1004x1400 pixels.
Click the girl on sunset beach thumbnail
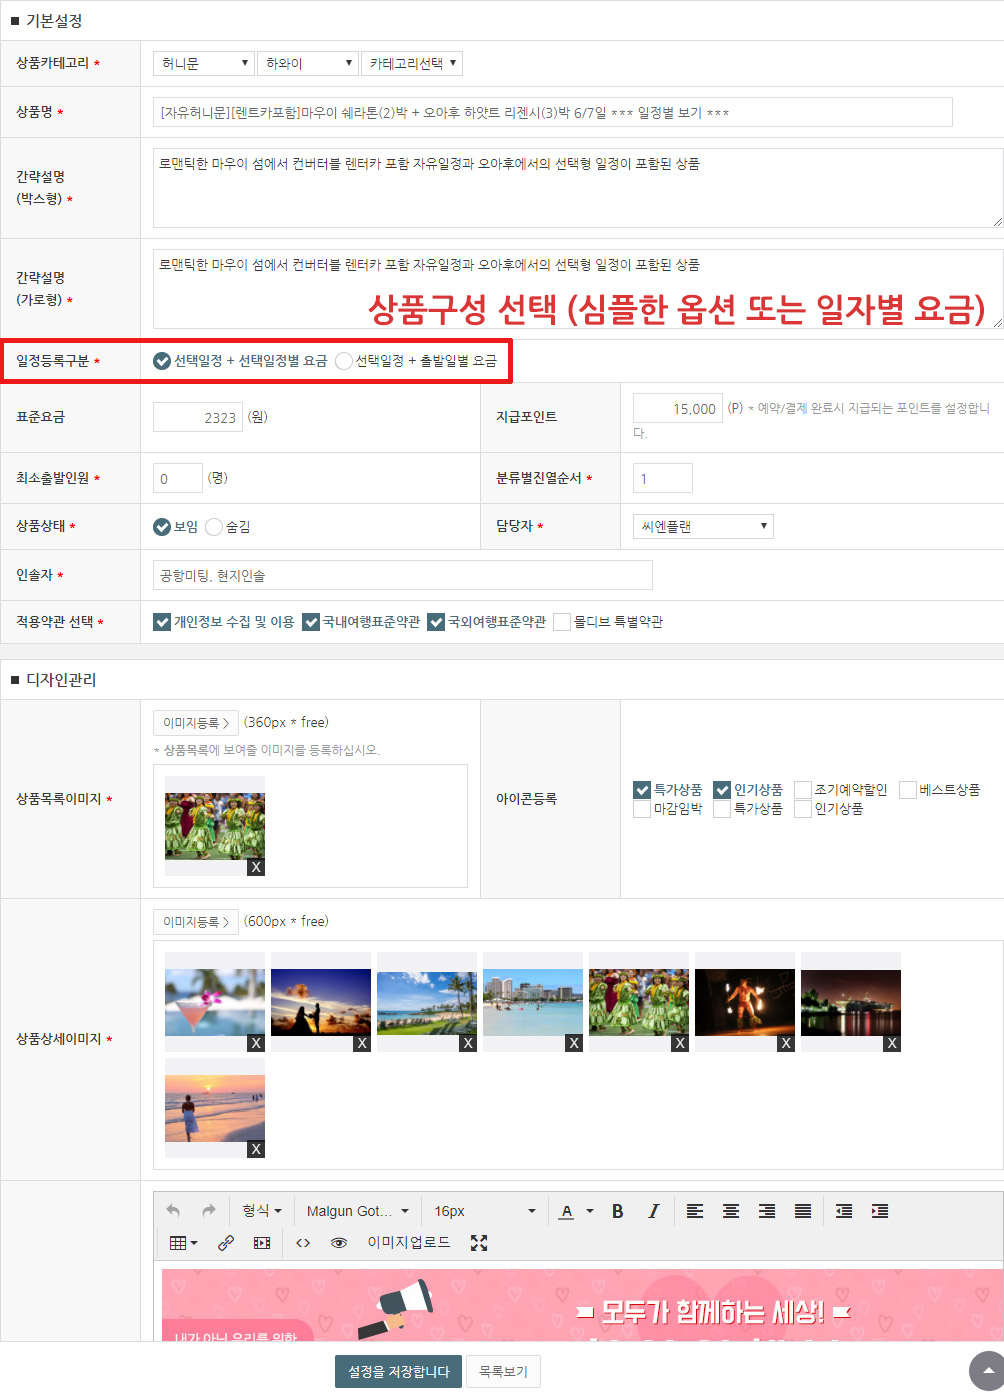pos(215,1108)
